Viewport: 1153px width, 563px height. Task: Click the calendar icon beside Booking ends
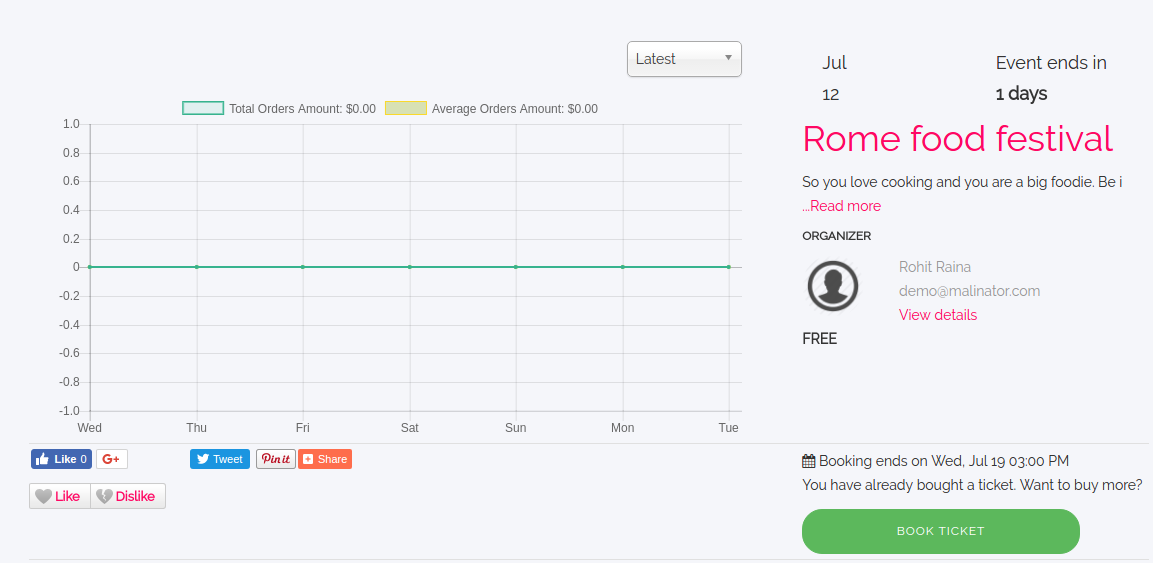(808, 461)
